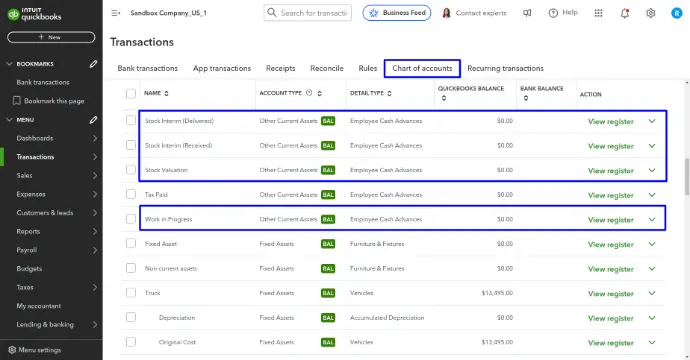Click the Account Type help icon

click(x=309, y=93)
